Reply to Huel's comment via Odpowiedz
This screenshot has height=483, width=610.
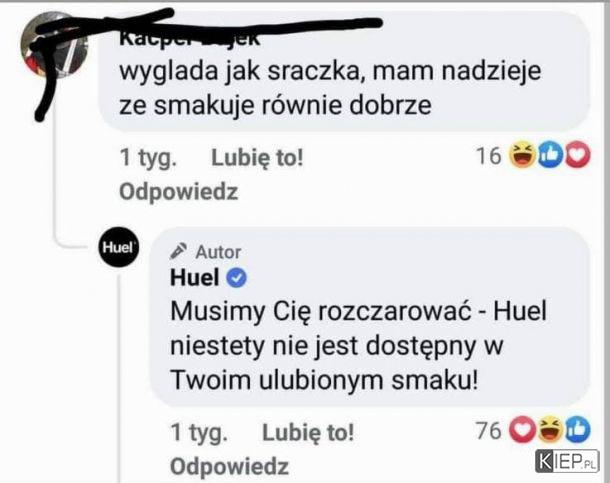point(230,466)
